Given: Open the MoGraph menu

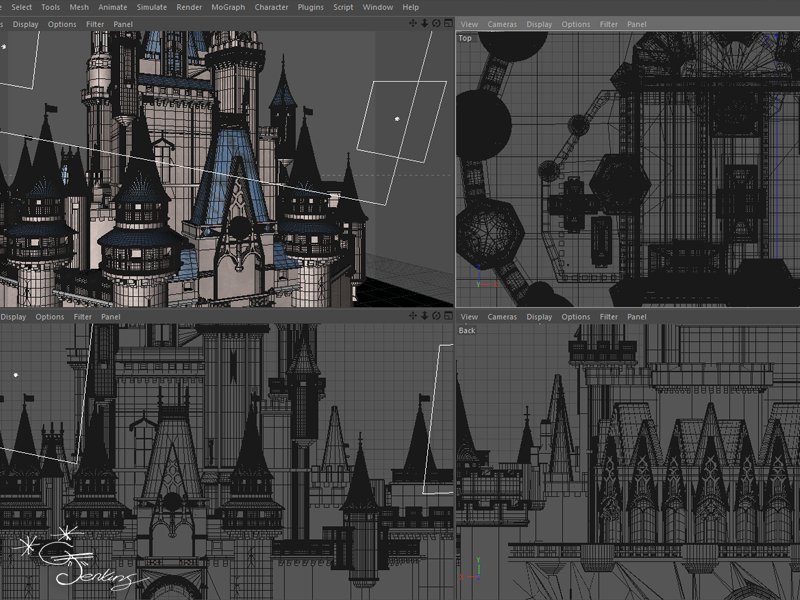Looking at the screenshot, I should tap(228, 7).
